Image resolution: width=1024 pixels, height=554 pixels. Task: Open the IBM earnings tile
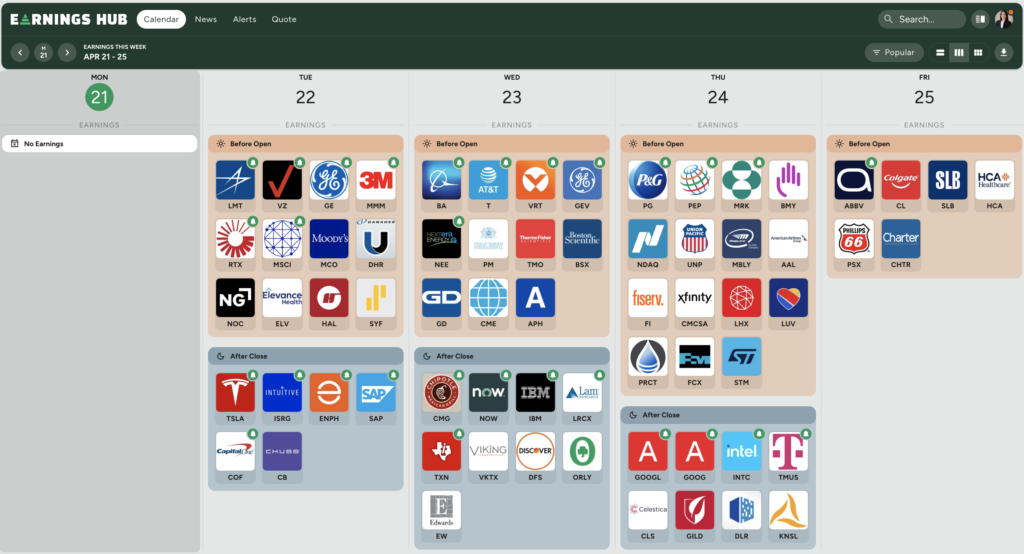tap(535, 399)
